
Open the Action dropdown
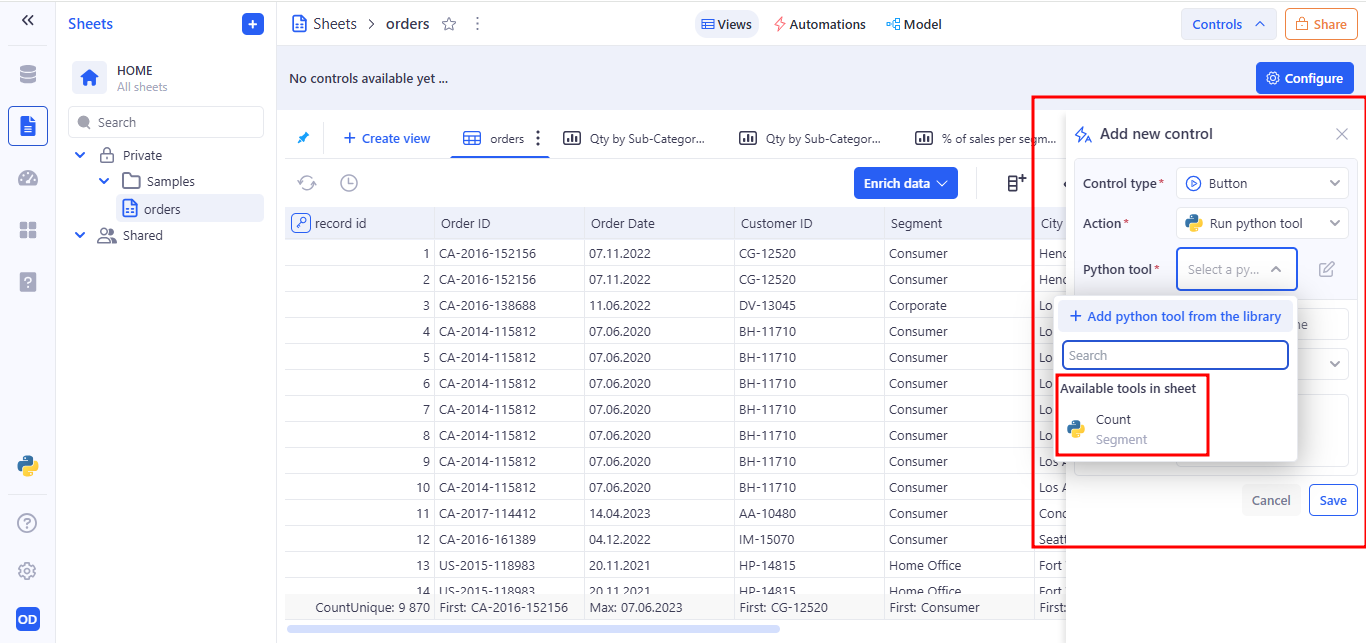click(1262, 224)
